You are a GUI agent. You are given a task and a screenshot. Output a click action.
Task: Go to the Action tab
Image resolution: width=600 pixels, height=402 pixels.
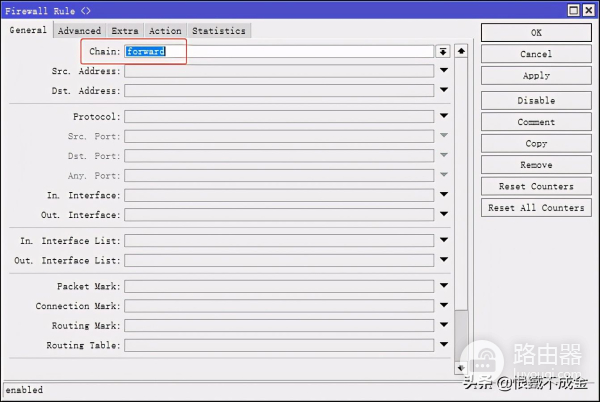[165, 31]
